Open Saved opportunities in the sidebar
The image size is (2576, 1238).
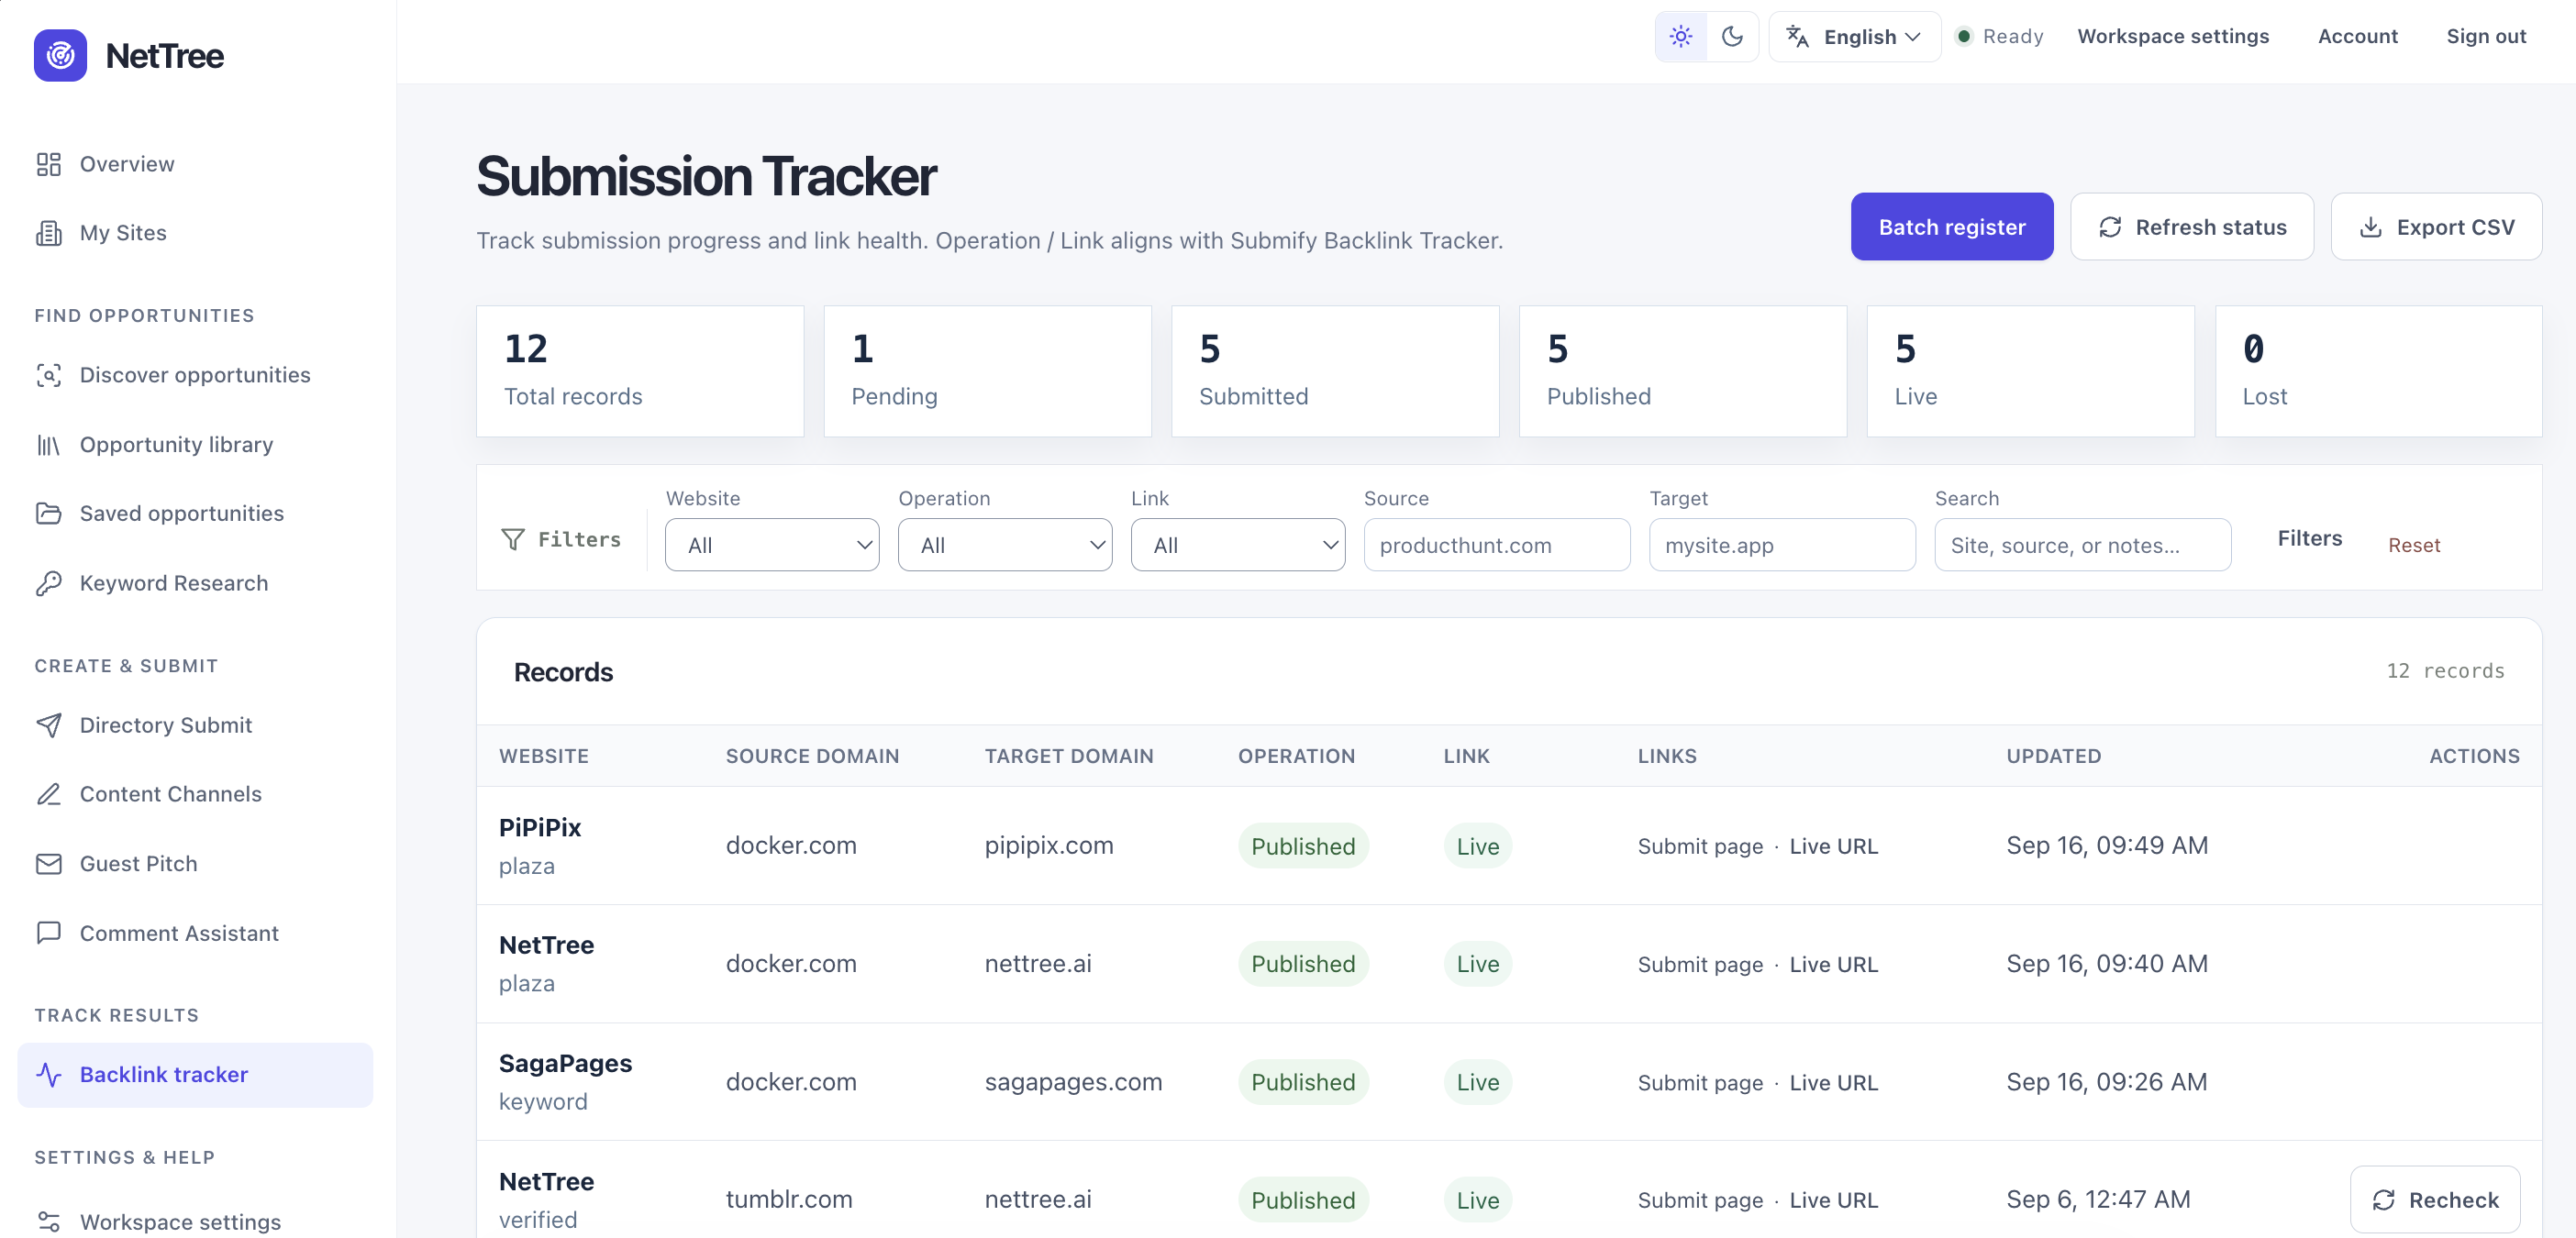click(x=195, y=513)
